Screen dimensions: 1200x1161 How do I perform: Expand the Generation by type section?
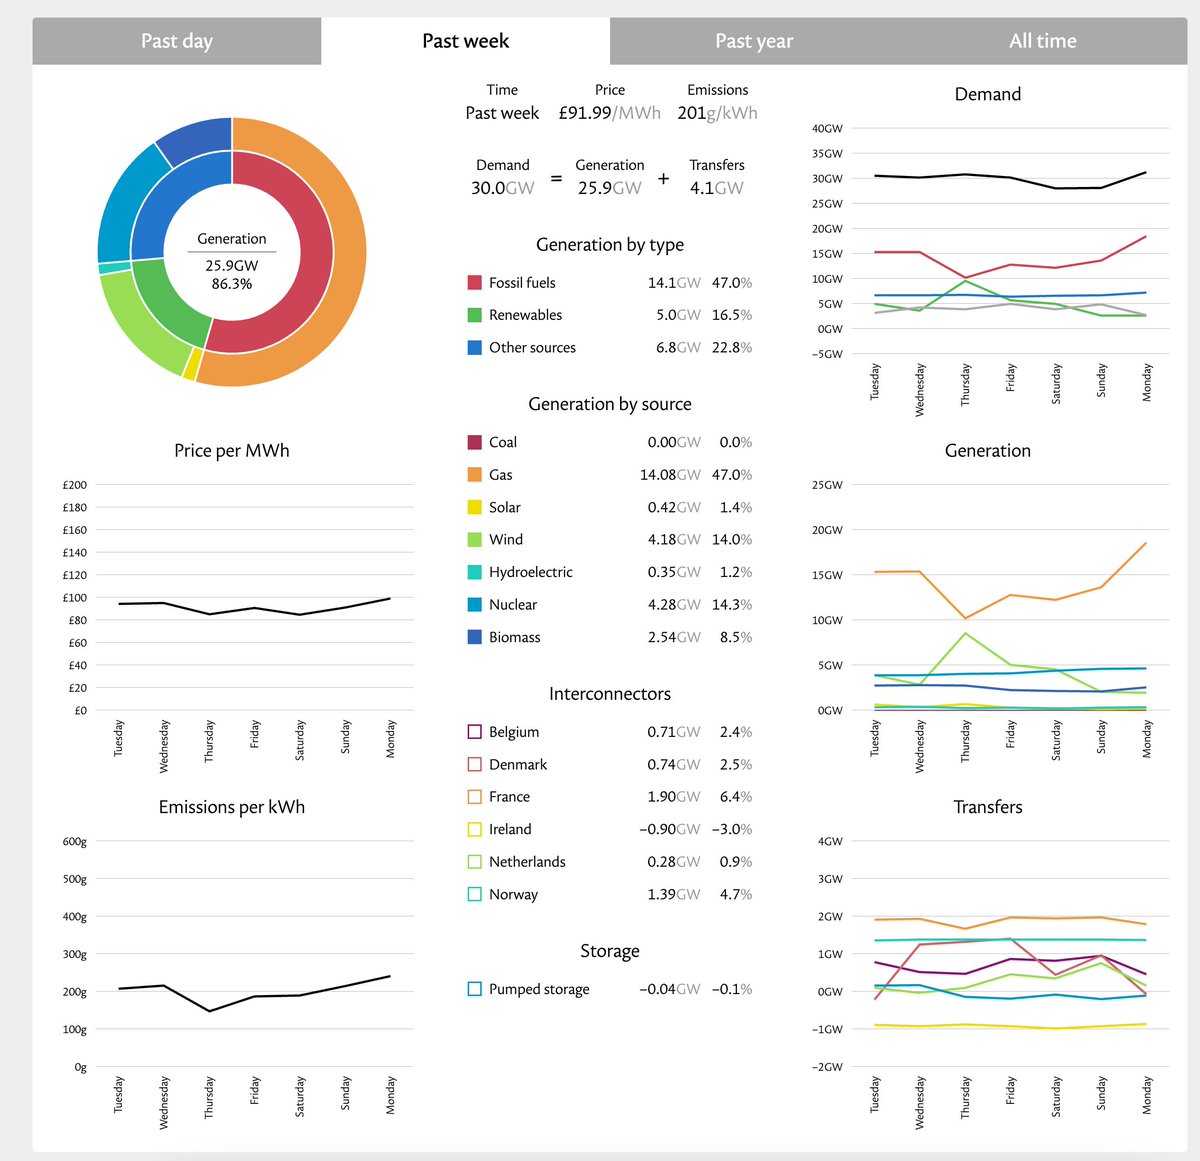click(x=610, y=244)
